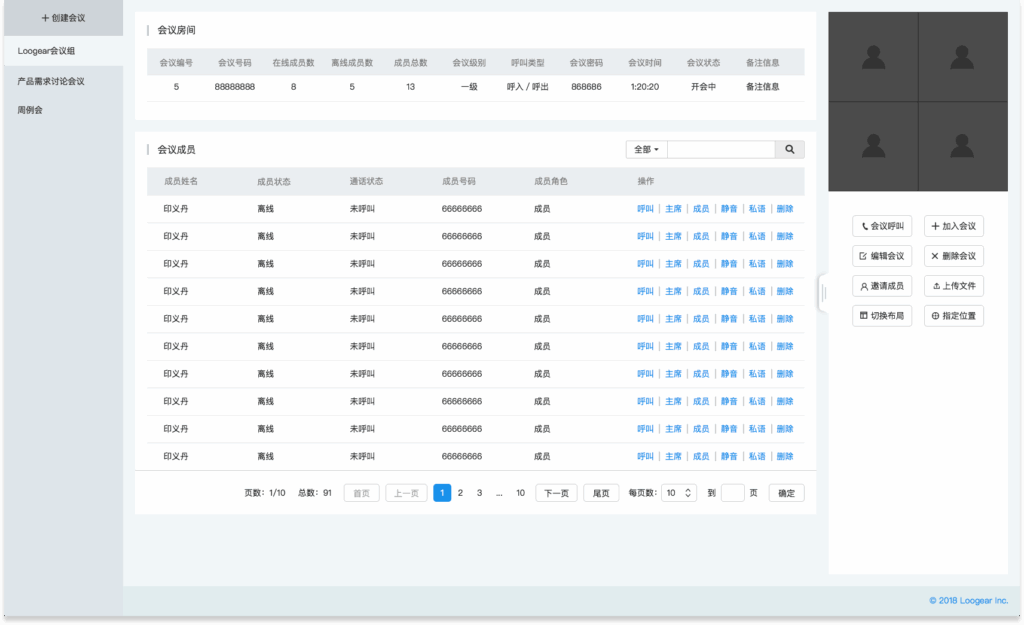Click the member search text field
Screen dimensions: 1024x625
(720, 150)
